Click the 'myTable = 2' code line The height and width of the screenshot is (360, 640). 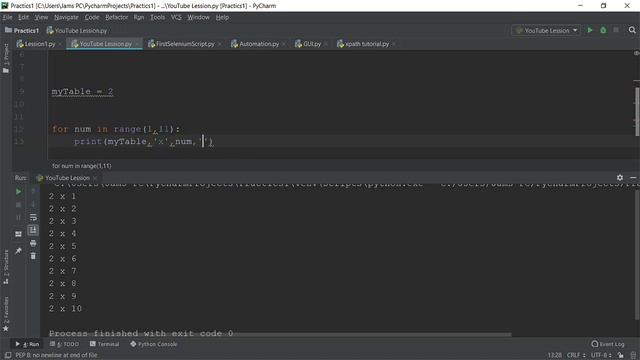click(x=82, y=91)
